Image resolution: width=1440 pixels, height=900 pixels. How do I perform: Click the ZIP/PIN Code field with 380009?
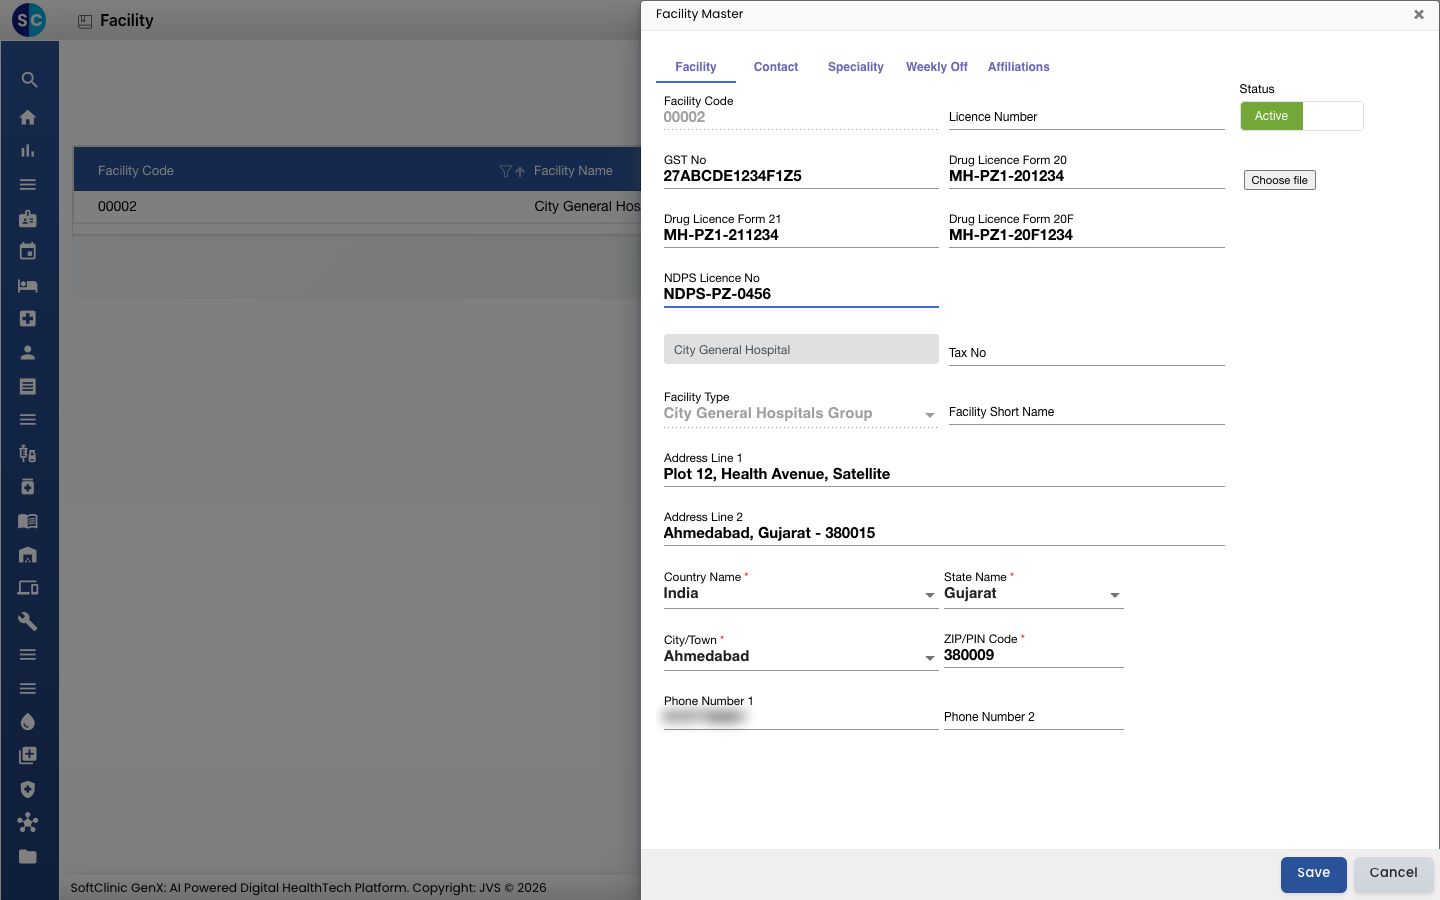[x=1033, y=655]
